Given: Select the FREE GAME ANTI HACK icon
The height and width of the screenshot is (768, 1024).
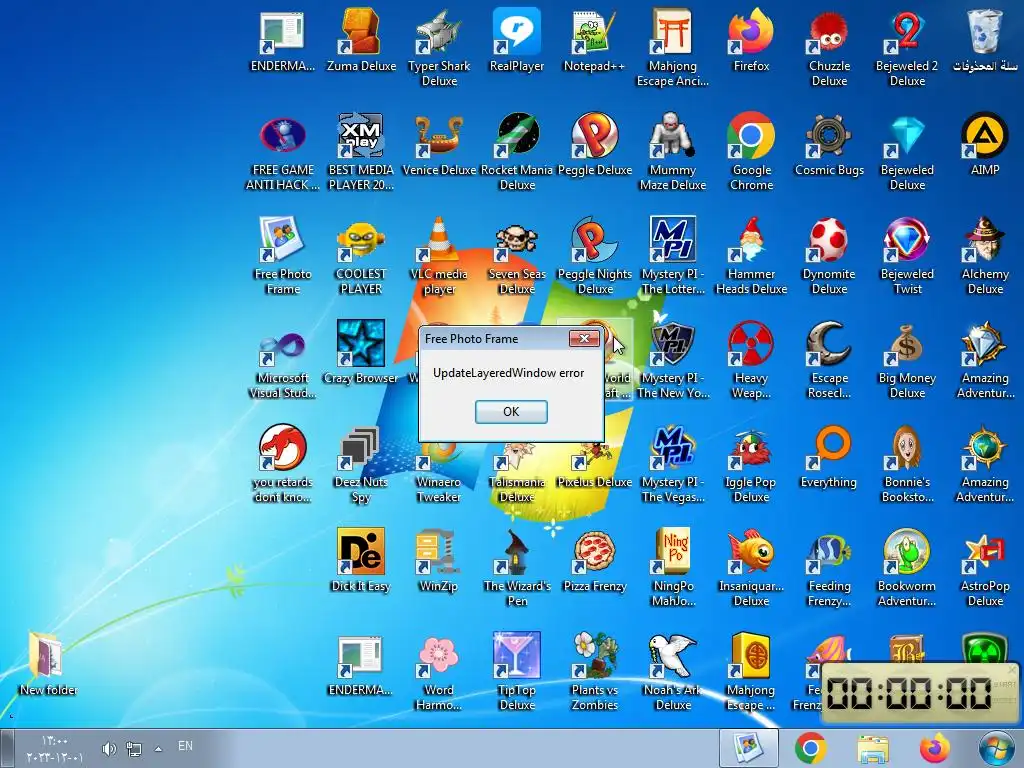Looking at the screenshot, I should pyautogui.click(x=283, y=152).
